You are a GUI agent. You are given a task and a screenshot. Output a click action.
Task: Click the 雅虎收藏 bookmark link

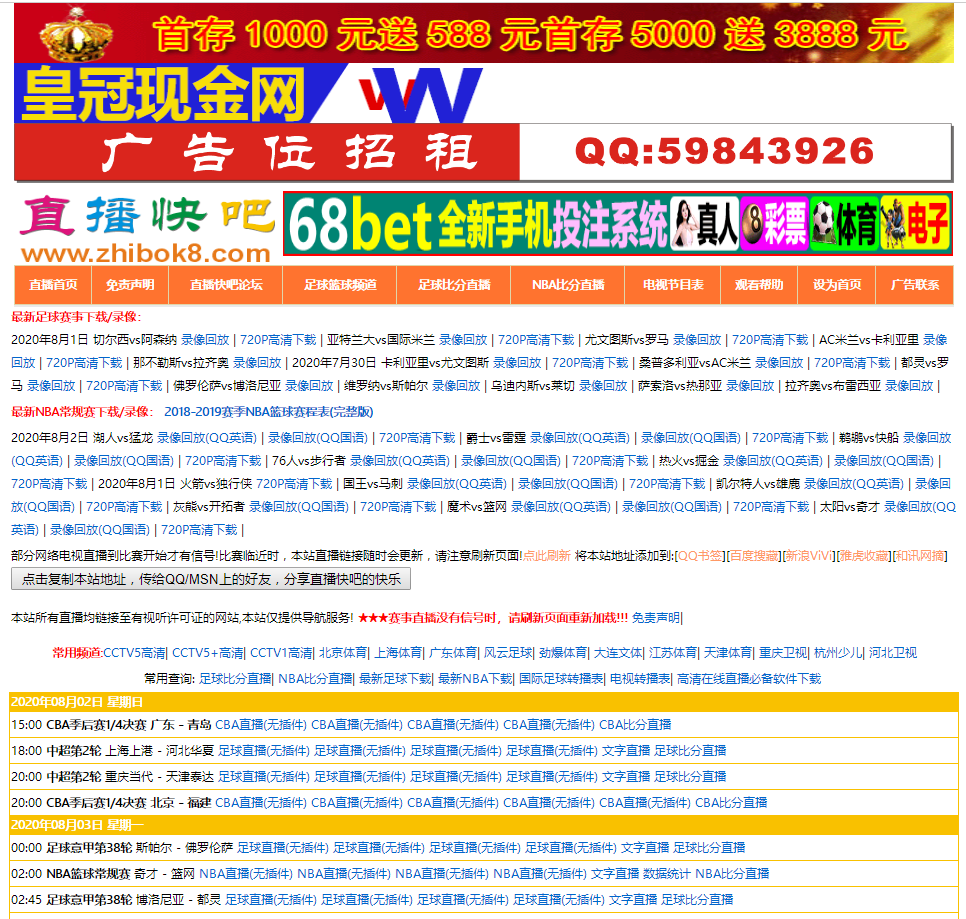[864, 556]
